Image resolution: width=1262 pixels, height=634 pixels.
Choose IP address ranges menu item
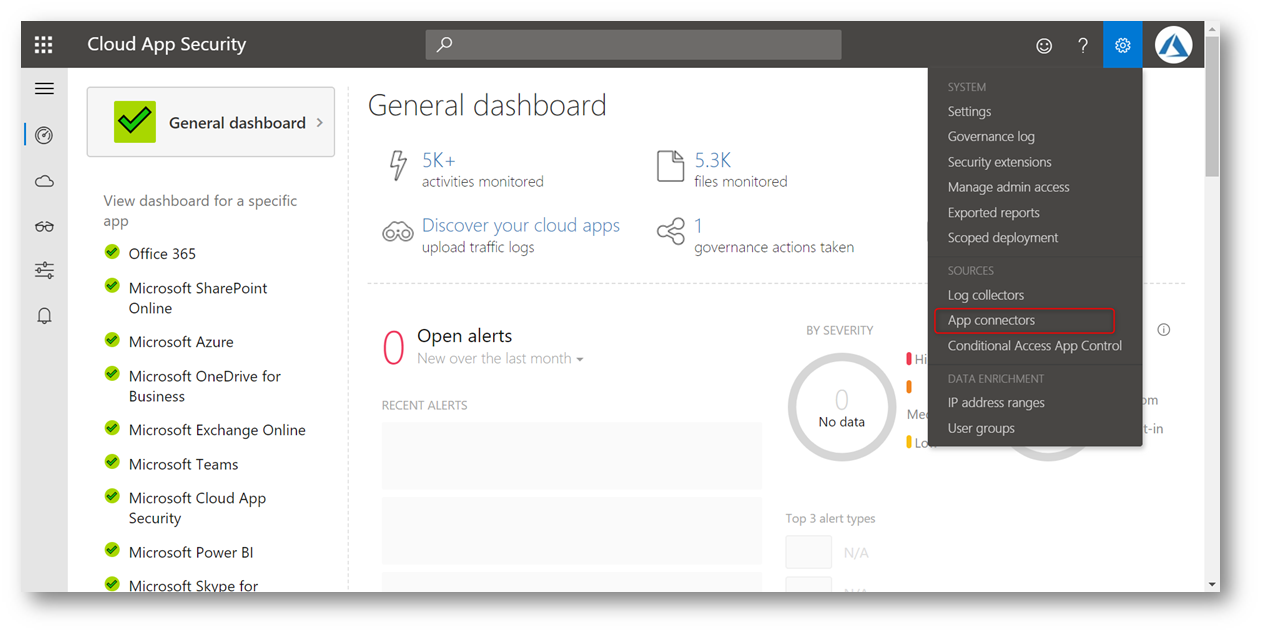tap(996, 403)
